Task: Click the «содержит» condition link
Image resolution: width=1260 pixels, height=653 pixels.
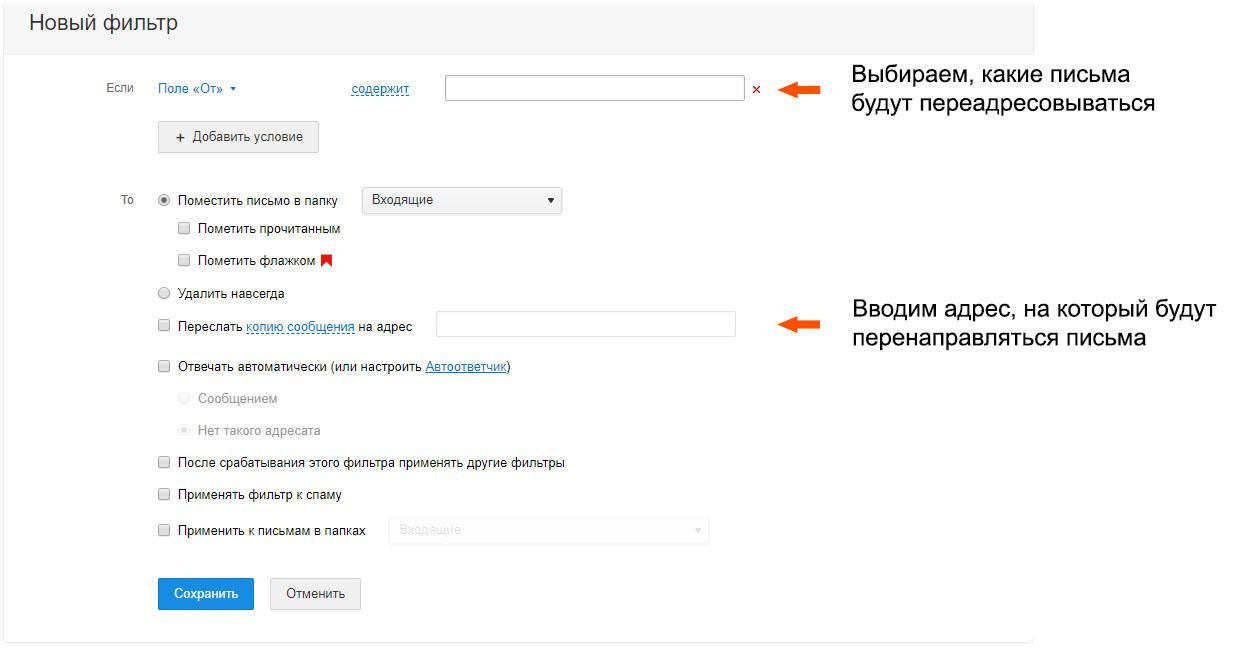Action: (380, 89)
